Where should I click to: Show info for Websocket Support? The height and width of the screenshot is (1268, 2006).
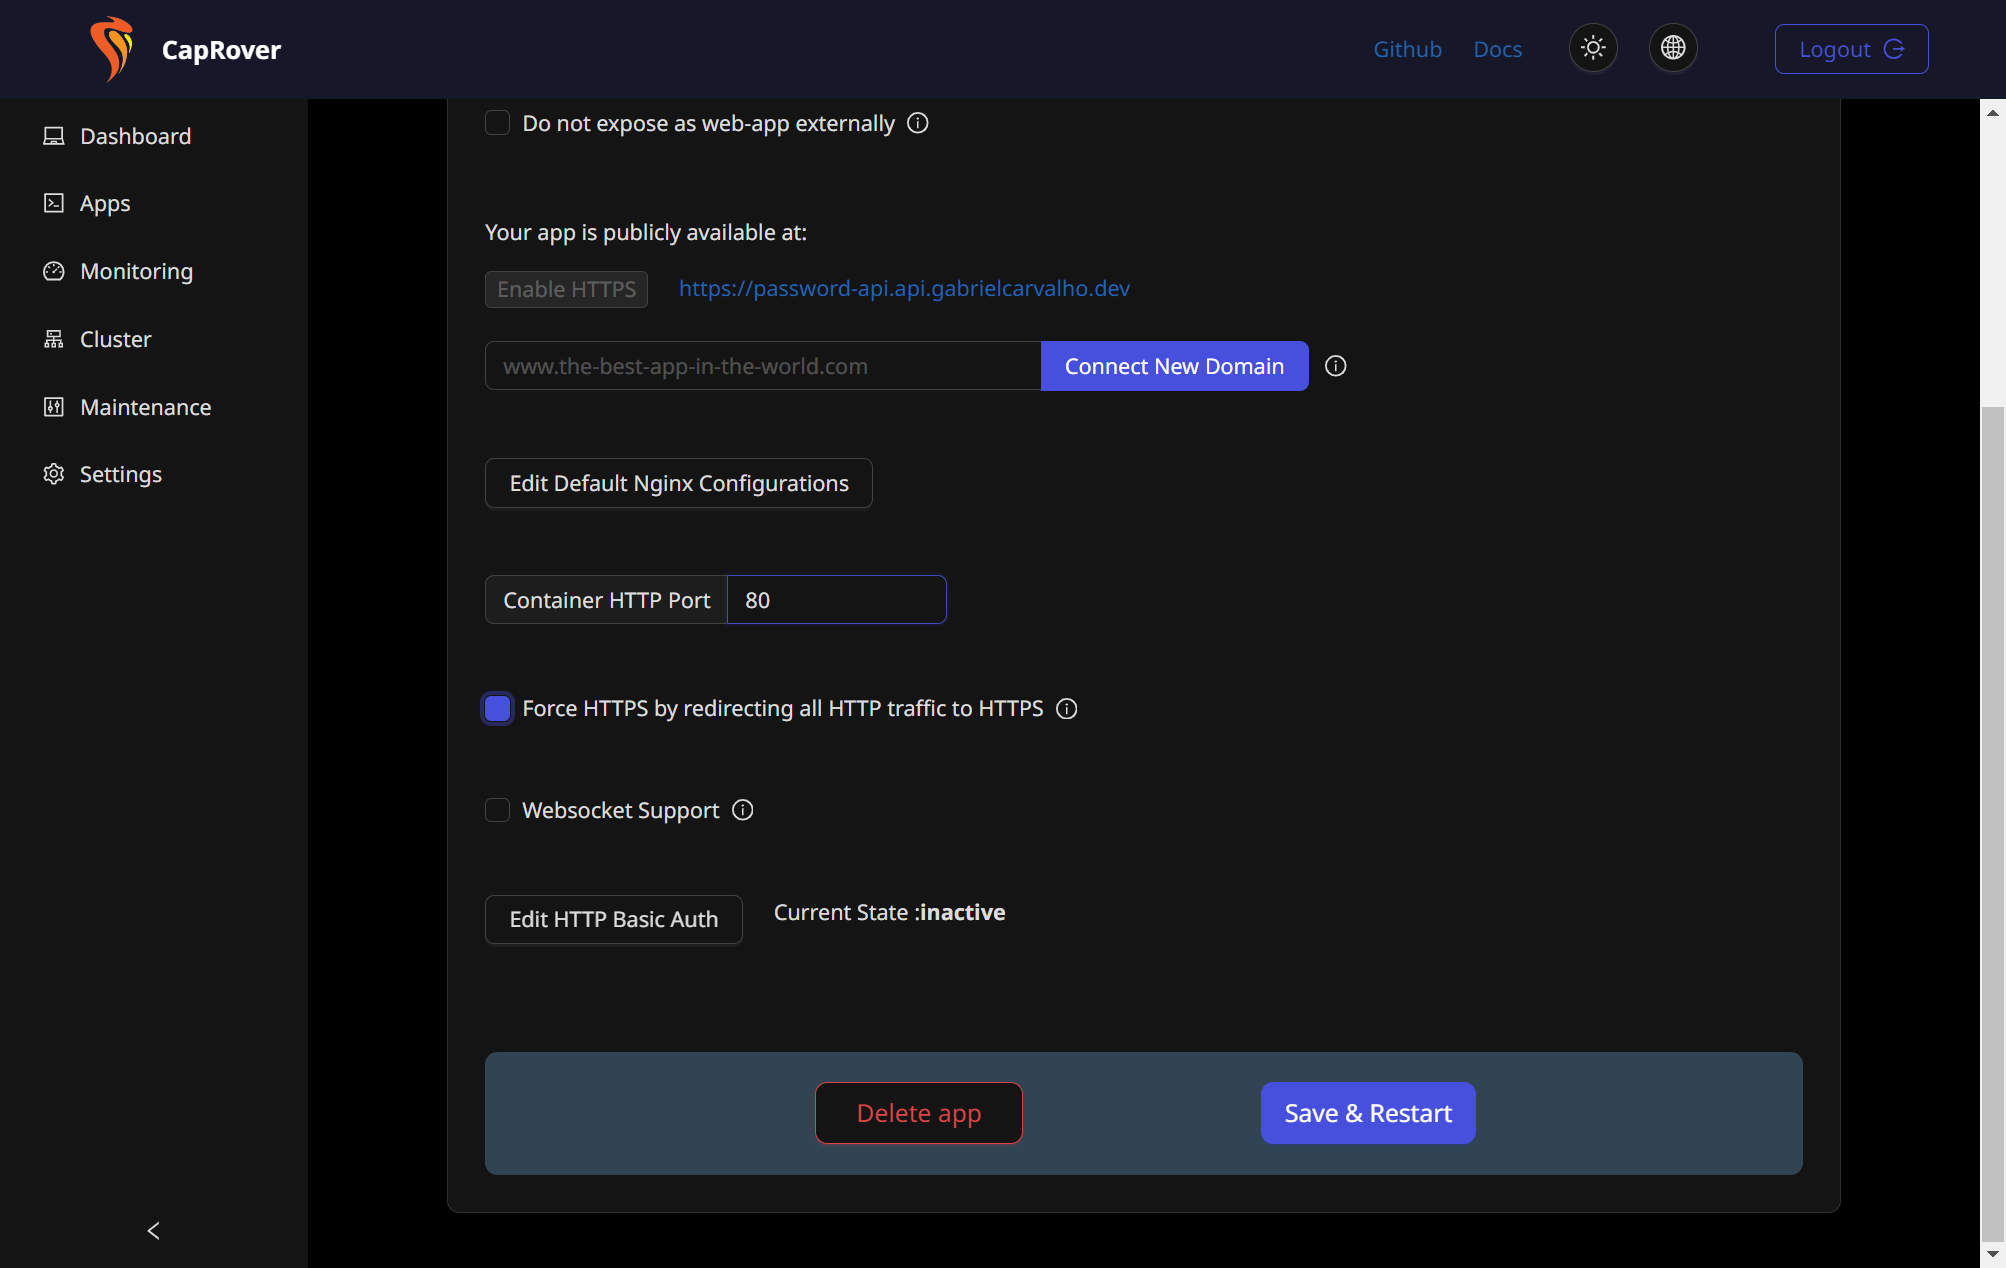pos(743,810)
